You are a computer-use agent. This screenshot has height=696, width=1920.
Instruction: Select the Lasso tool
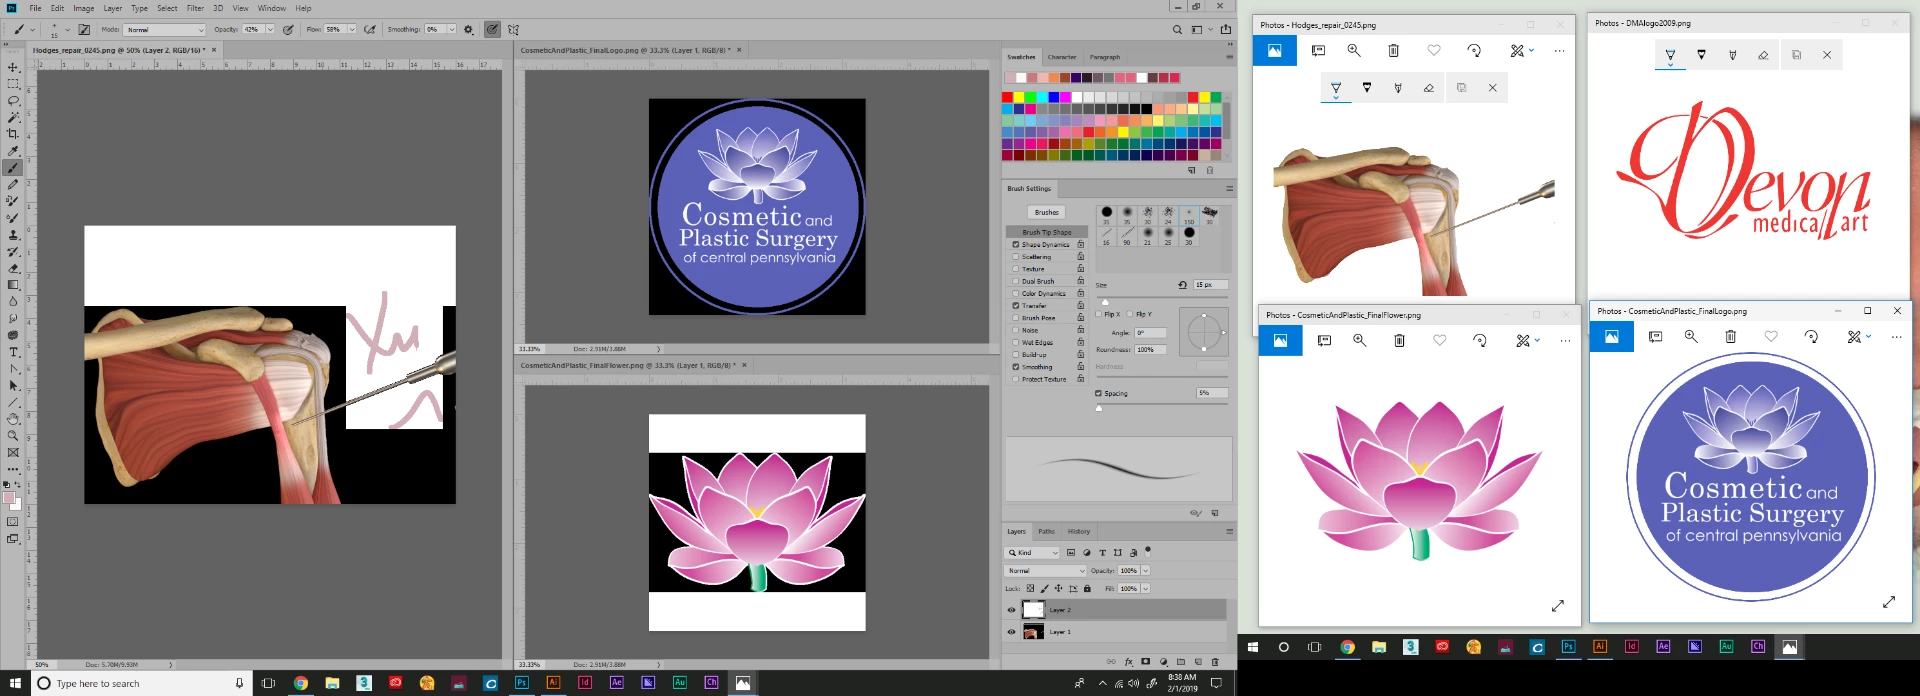tap(13, 101)
